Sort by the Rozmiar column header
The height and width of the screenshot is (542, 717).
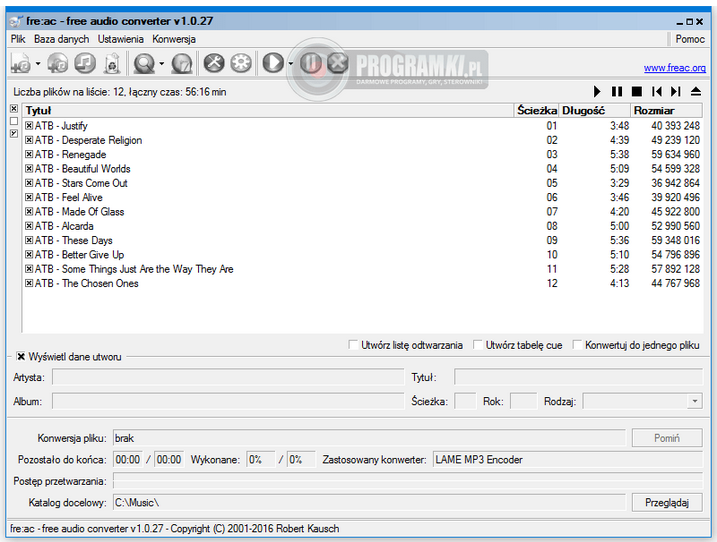pos(666,110)
